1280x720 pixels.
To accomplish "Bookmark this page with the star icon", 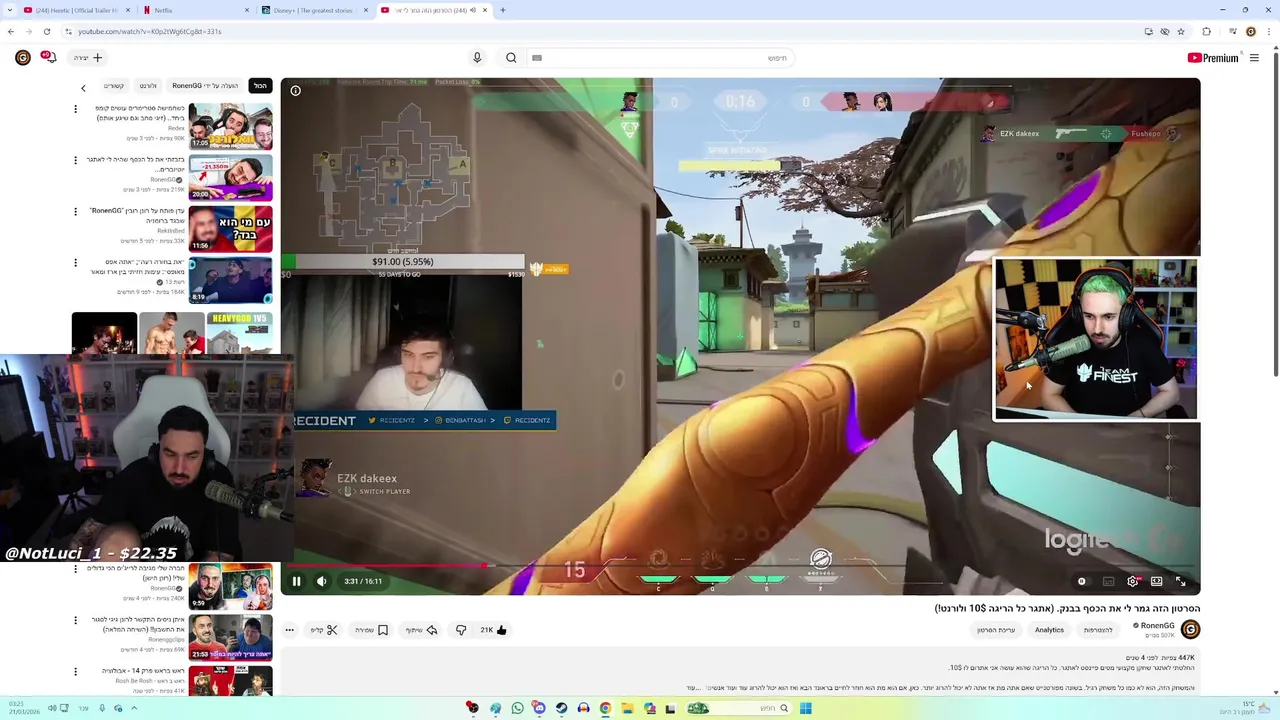I will click(1181, 31).
